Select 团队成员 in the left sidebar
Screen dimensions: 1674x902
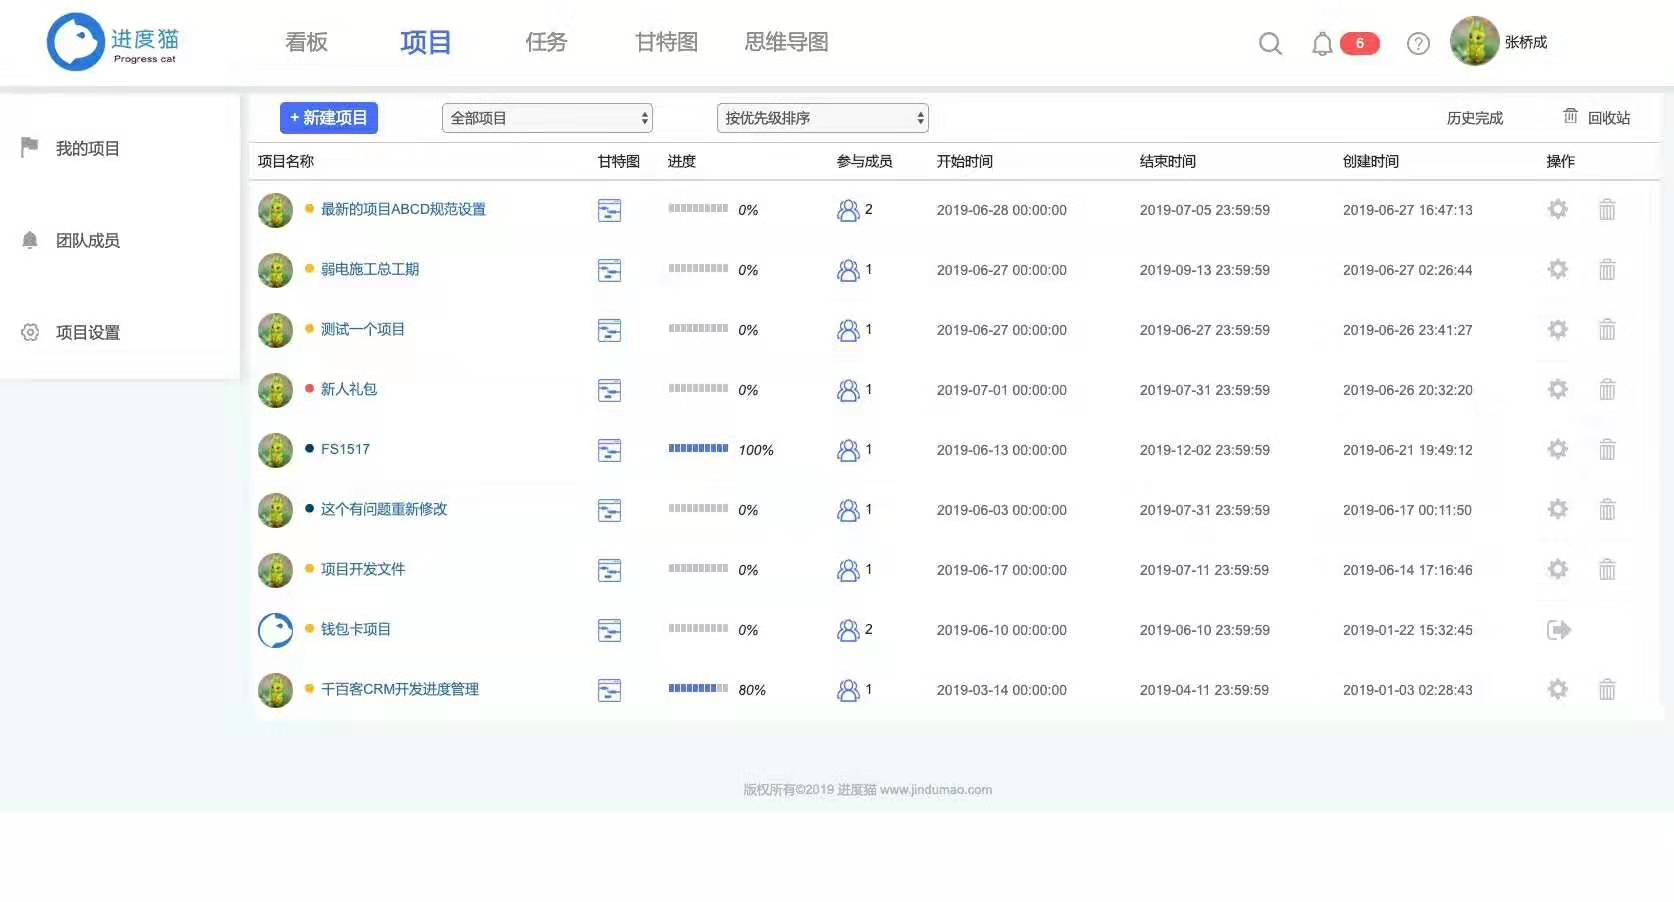87,240
